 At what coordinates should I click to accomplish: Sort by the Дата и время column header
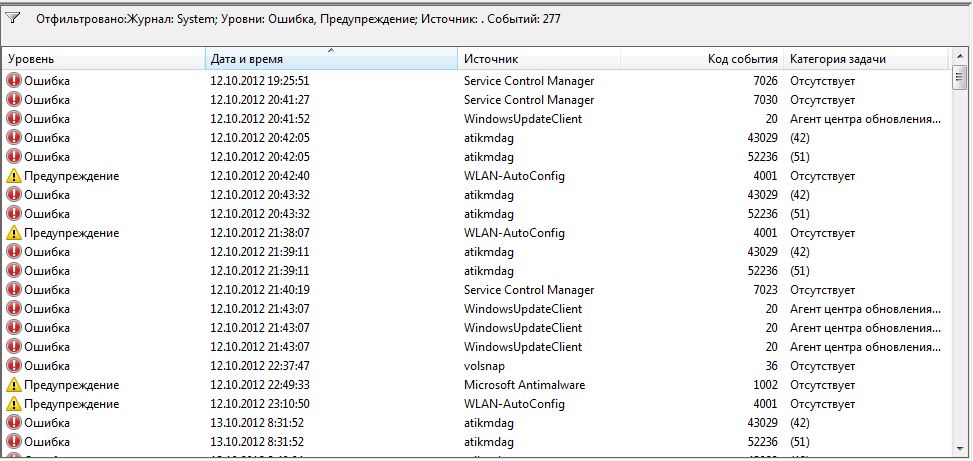pos(330,60)
